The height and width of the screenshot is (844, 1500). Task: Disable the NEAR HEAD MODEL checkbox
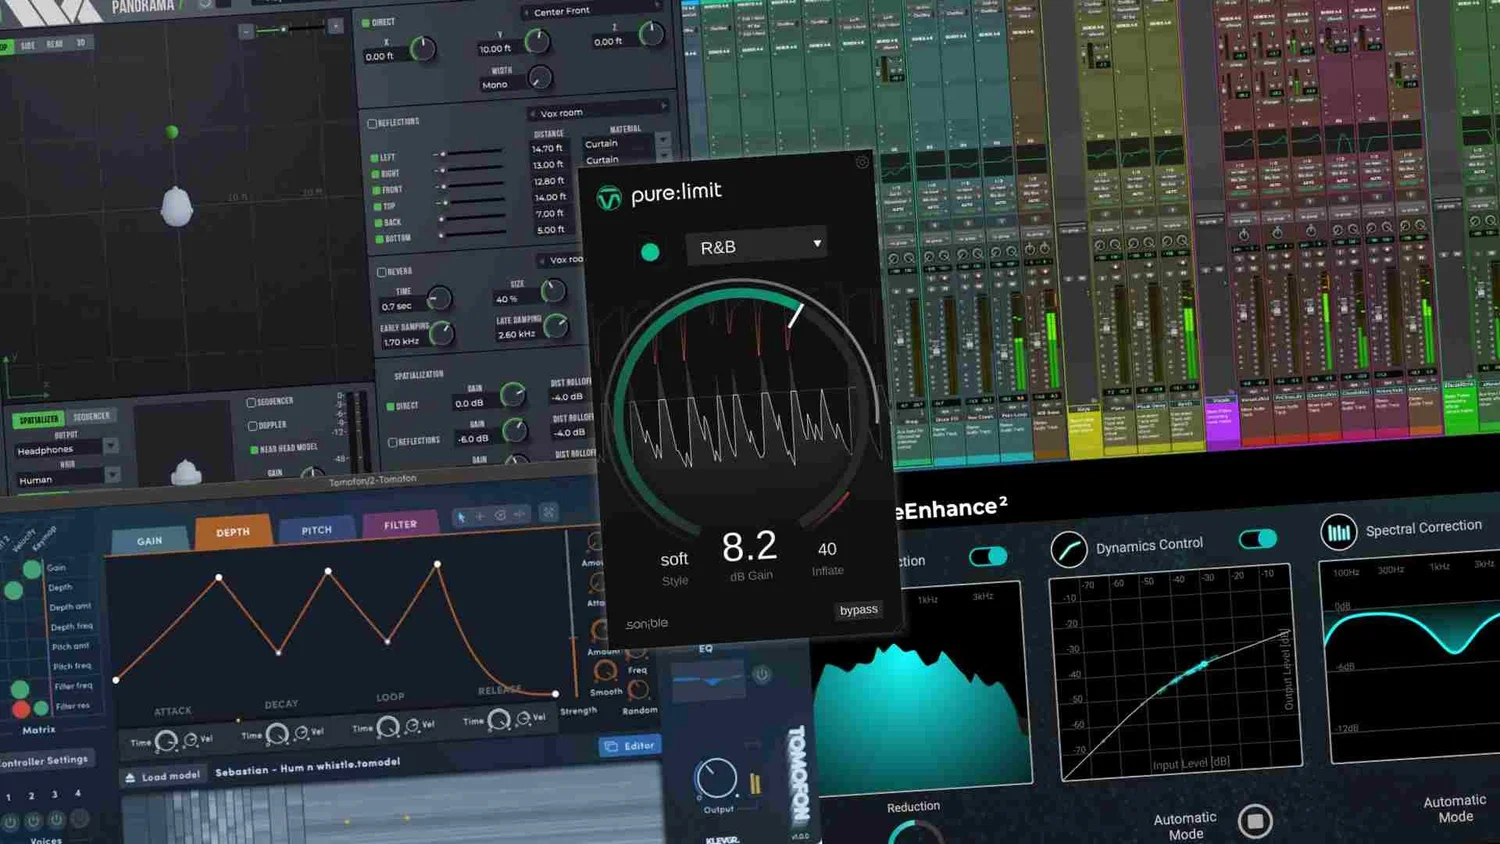click(253, 448)
